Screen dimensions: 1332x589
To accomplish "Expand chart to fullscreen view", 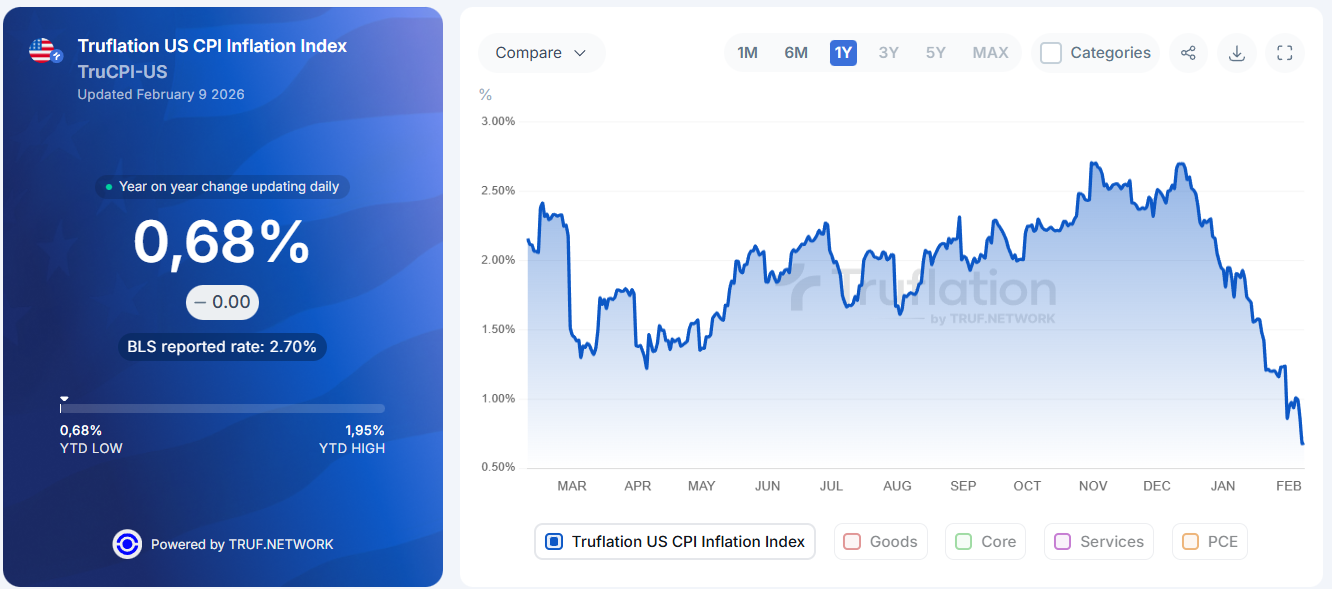I will tap(1285, 53).
